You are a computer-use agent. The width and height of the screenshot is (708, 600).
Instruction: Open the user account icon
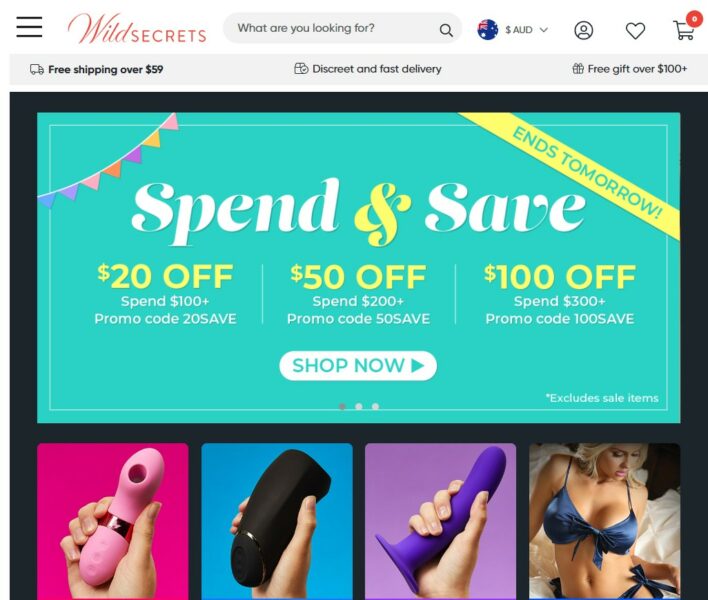[x=583, y=30]
